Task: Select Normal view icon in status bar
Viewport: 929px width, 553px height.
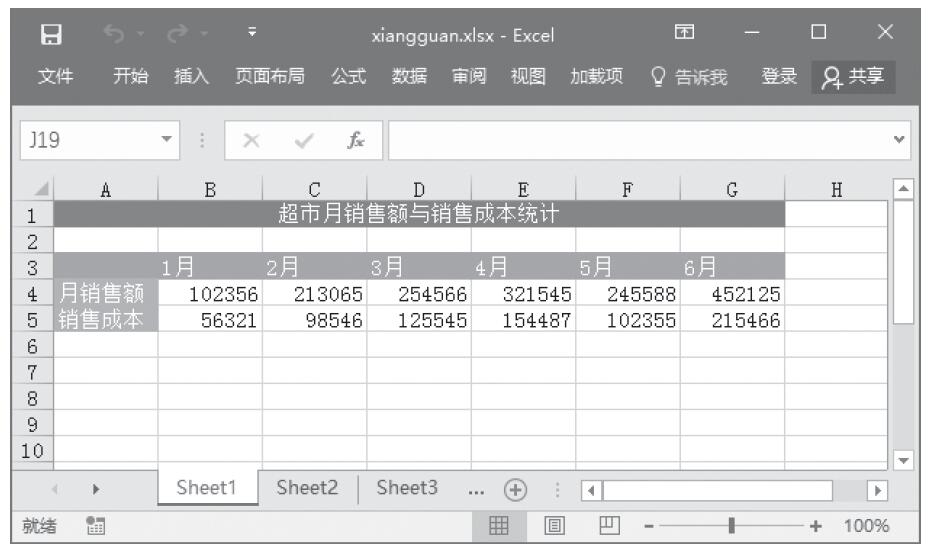Action: tap(498, 525)
